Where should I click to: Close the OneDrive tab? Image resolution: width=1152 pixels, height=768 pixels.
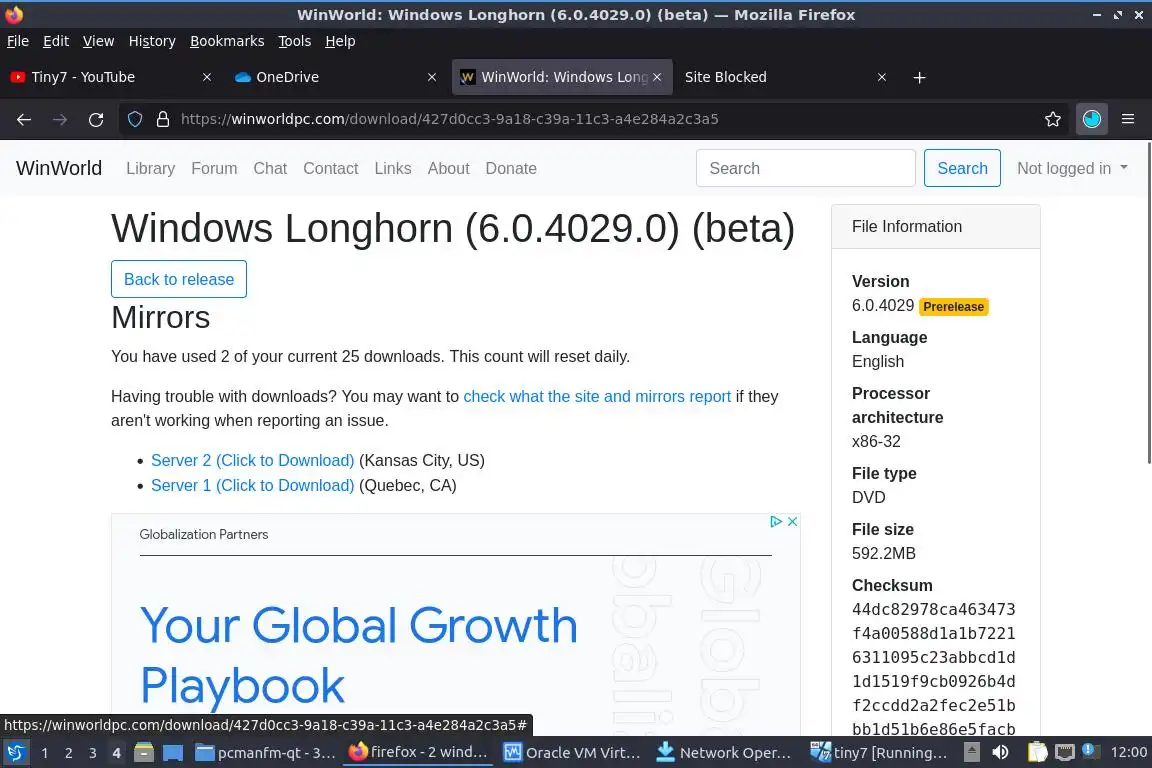(x=432, y=77)
